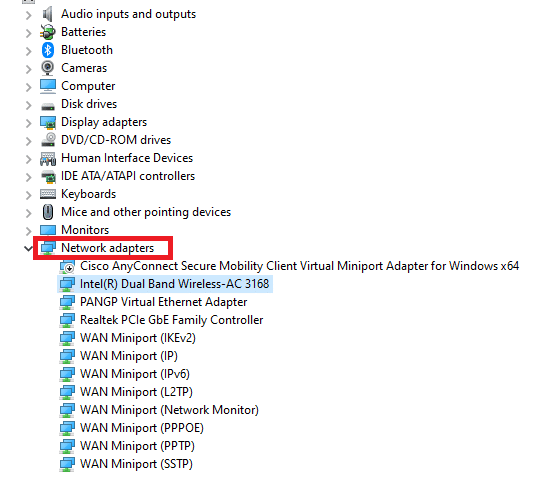Click the Cameras webcam icon
546x477 pixels.
[47, 68]
